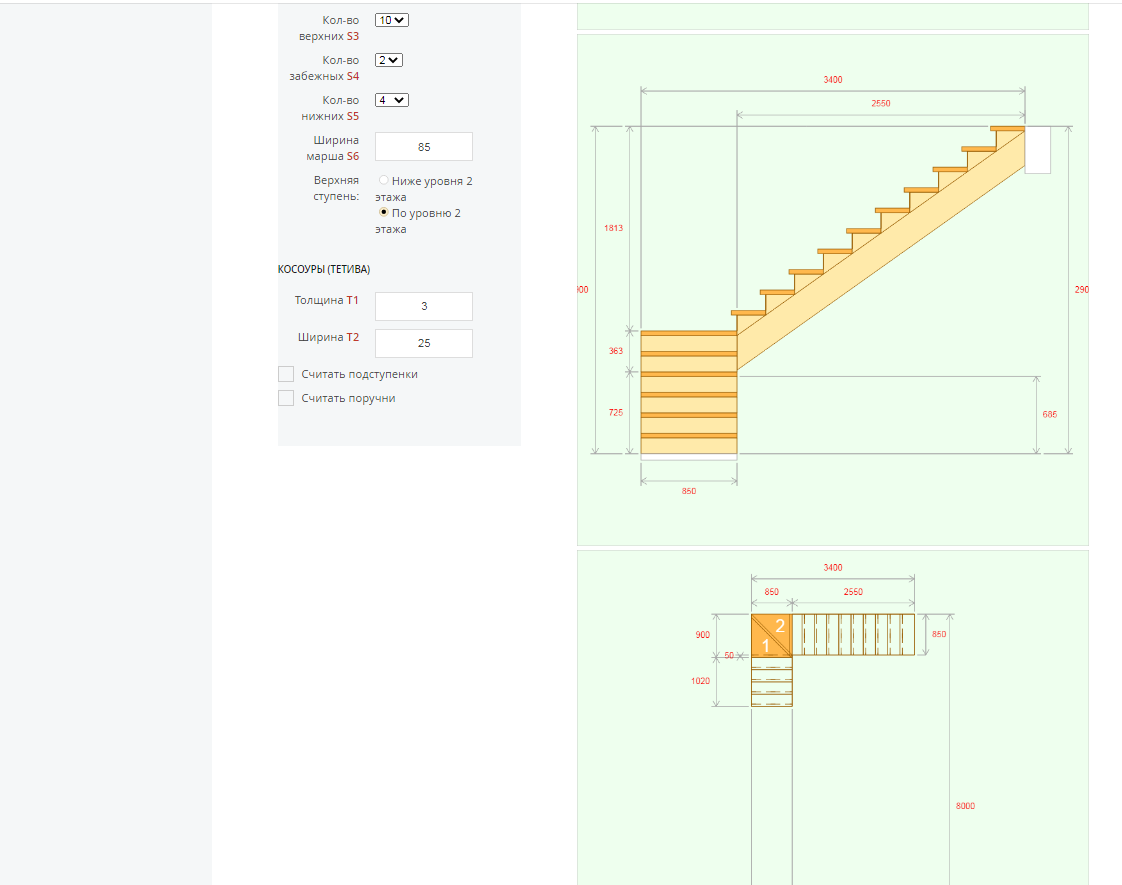The width and height of the screenshot is (1122, 885).
Task: Click the 850 width dimension below side view
Action: click(x=688, y=492)
